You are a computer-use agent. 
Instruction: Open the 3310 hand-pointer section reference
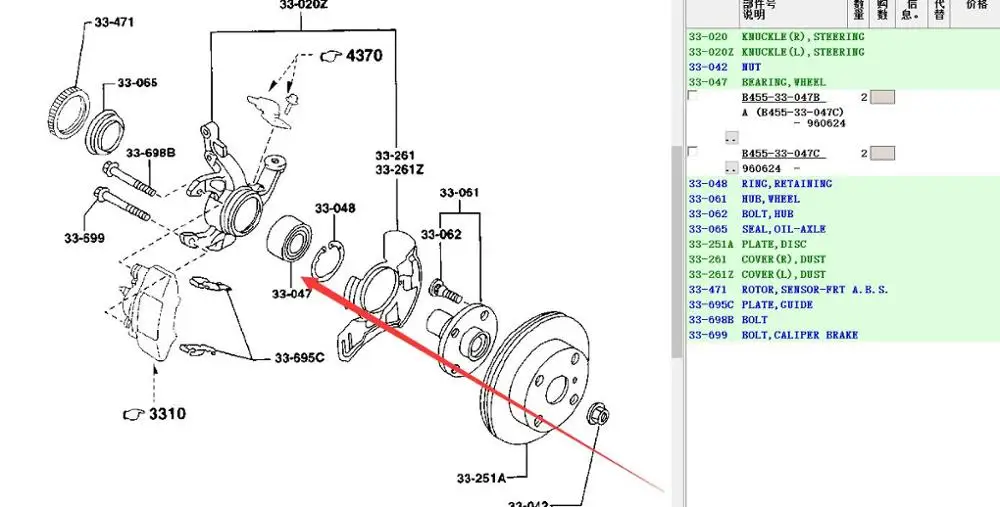154,414
